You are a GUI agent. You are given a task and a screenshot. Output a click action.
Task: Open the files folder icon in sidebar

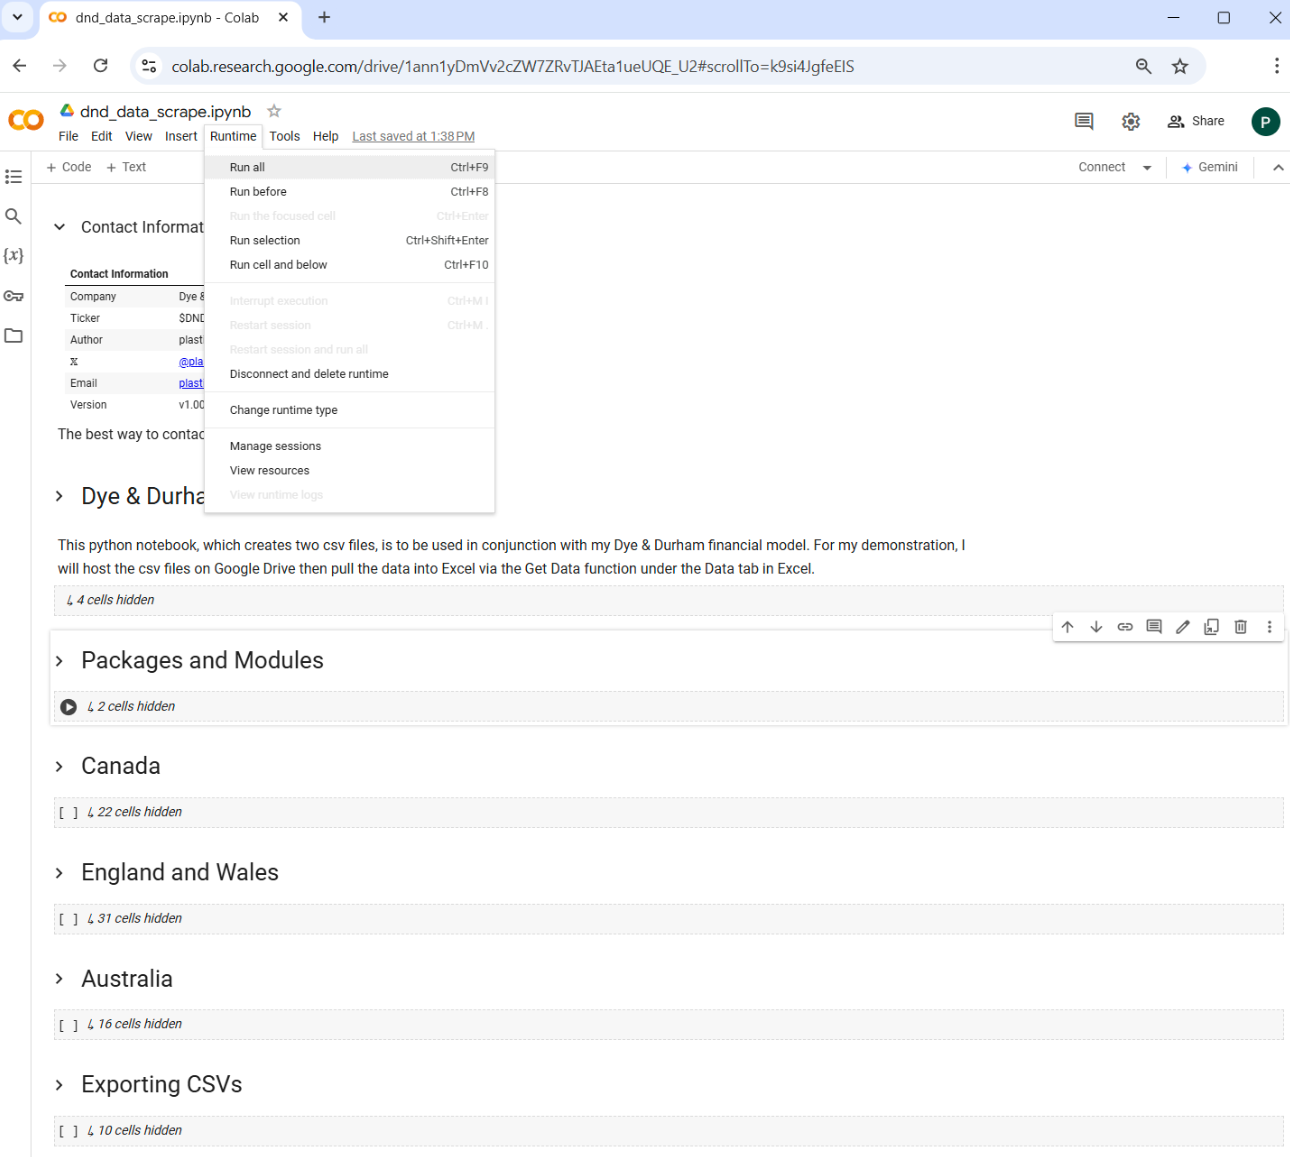tap(13, 335)
